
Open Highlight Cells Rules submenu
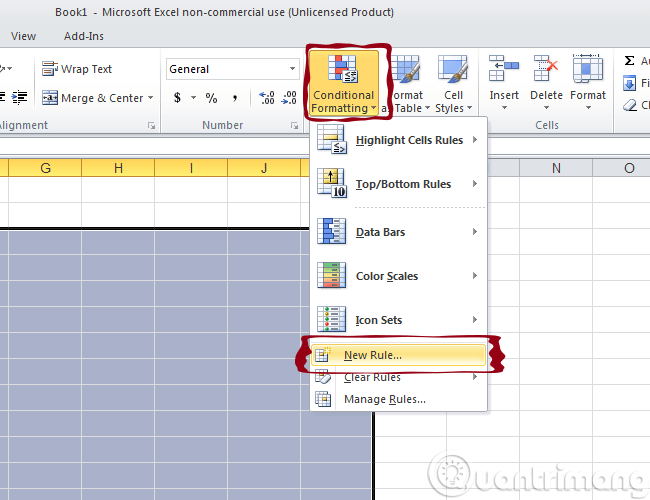click(x=398, y=140)
